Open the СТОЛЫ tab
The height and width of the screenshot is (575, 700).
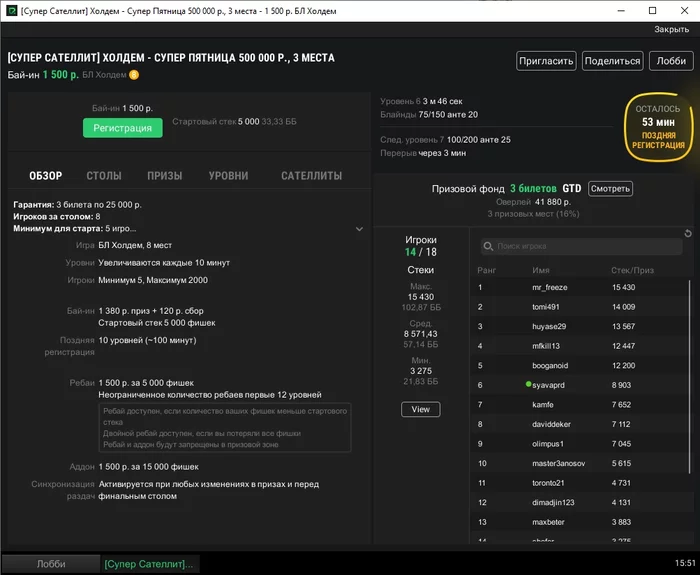104,176
